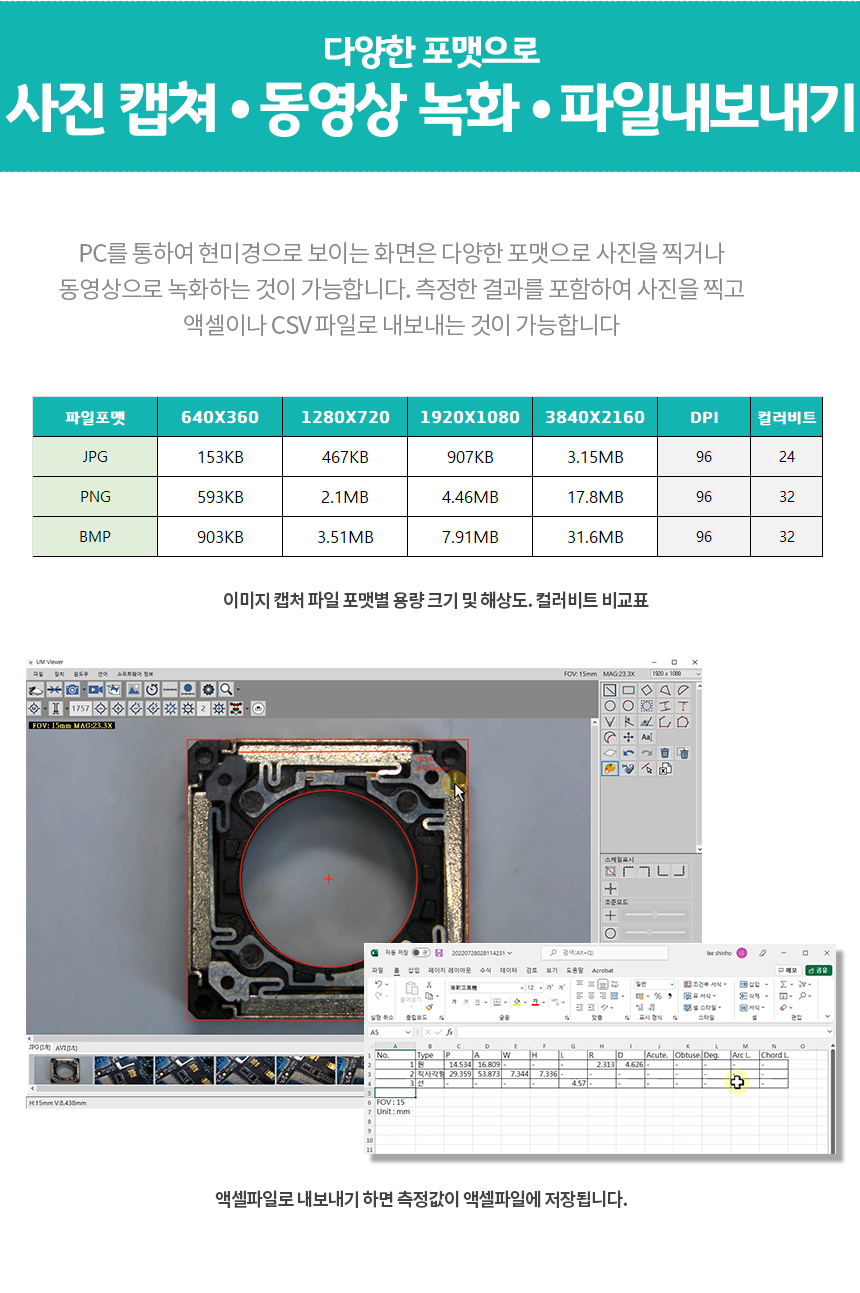Click the undo arrow in tool panel
The image size is (860, 1293).
[628, 753]
